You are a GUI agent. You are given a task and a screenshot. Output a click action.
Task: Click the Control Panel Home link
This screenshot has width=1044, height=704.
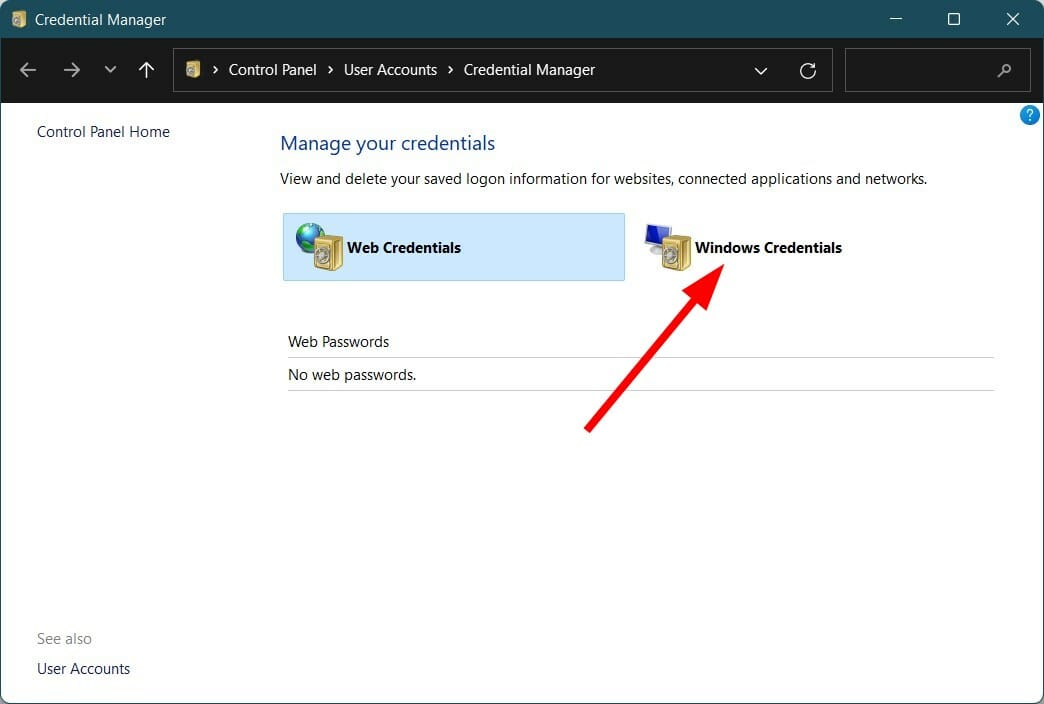103,131
